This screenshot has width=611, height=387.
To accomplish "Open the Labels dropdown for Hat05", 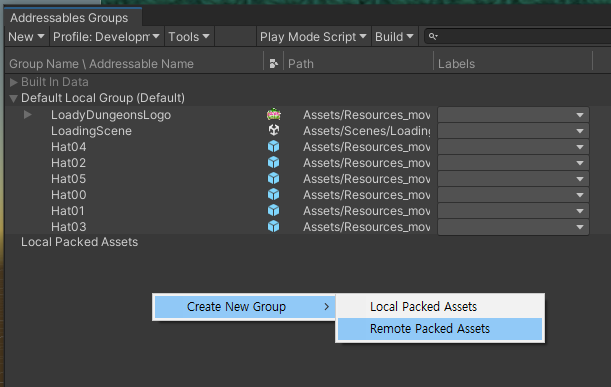I will tap(513, 179).
